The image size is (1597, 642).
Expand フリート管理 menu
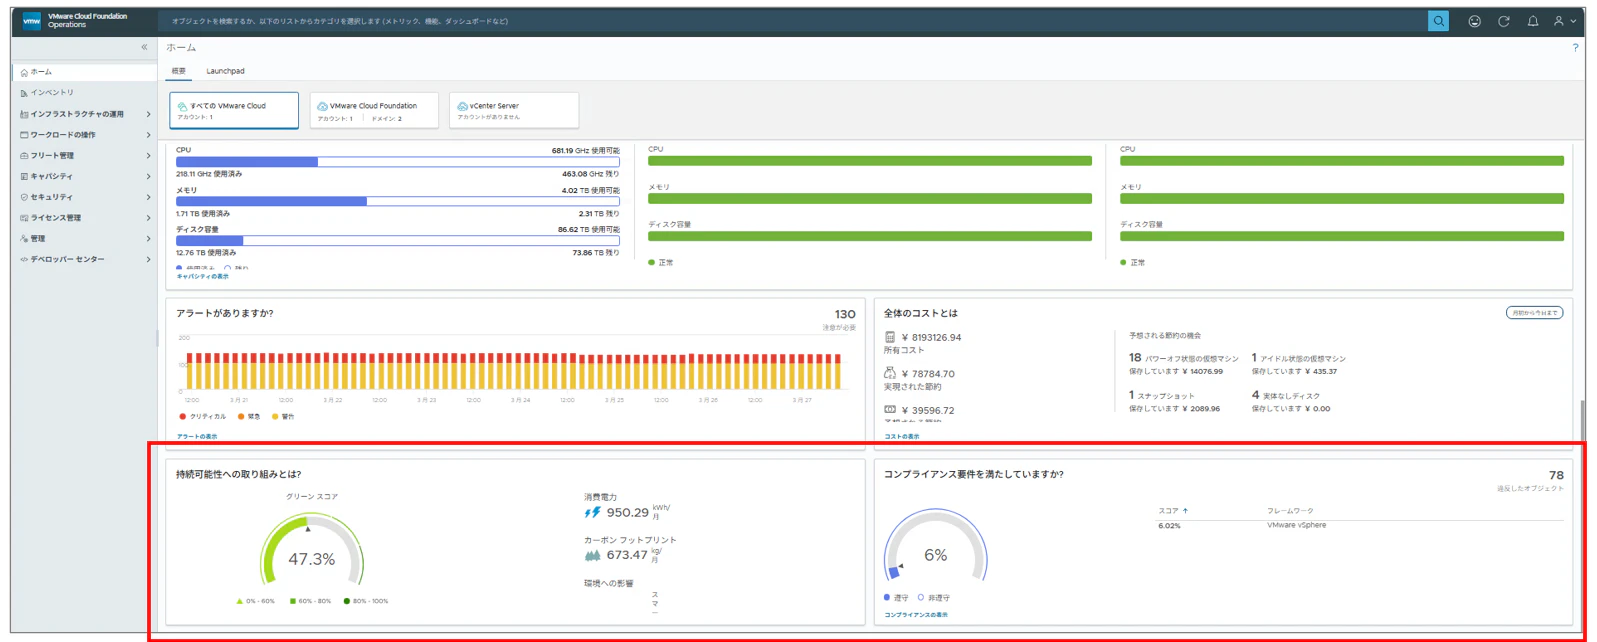pos(148,156)
